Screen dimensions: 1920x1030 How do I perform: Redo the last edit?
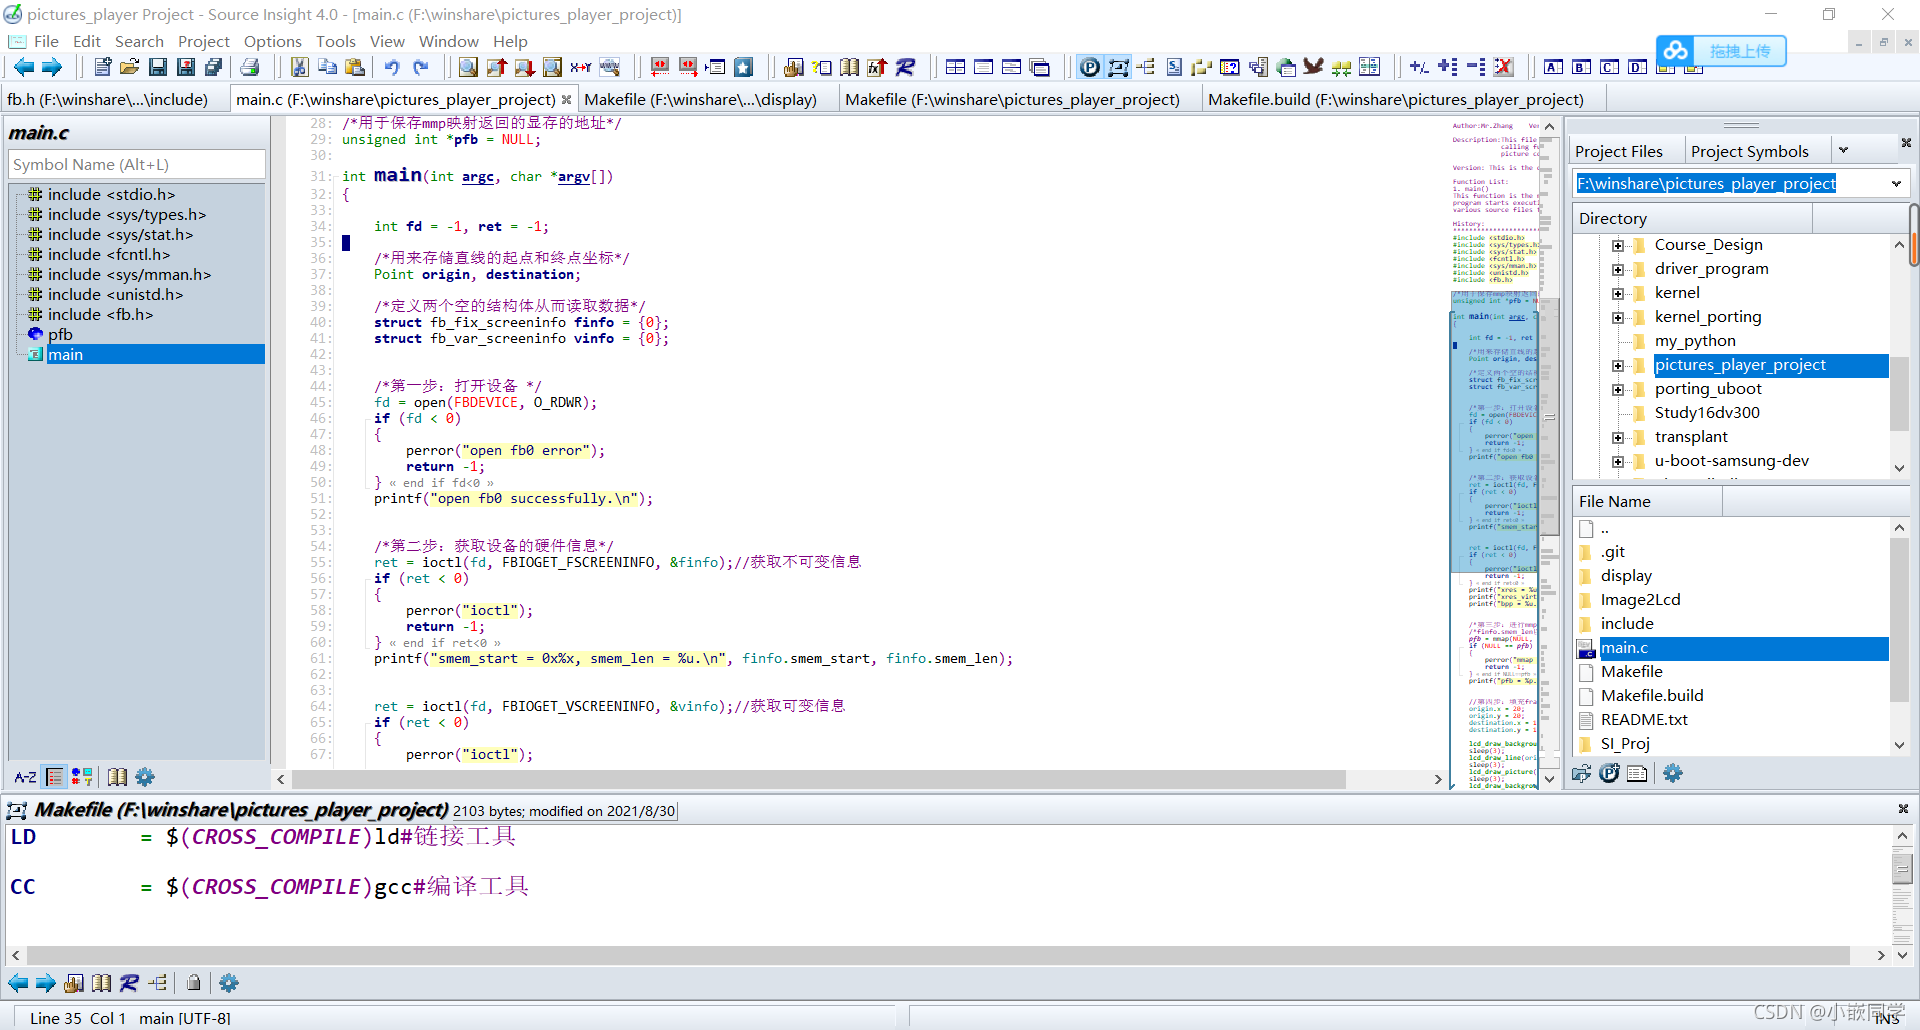click(x=421, y=67)
